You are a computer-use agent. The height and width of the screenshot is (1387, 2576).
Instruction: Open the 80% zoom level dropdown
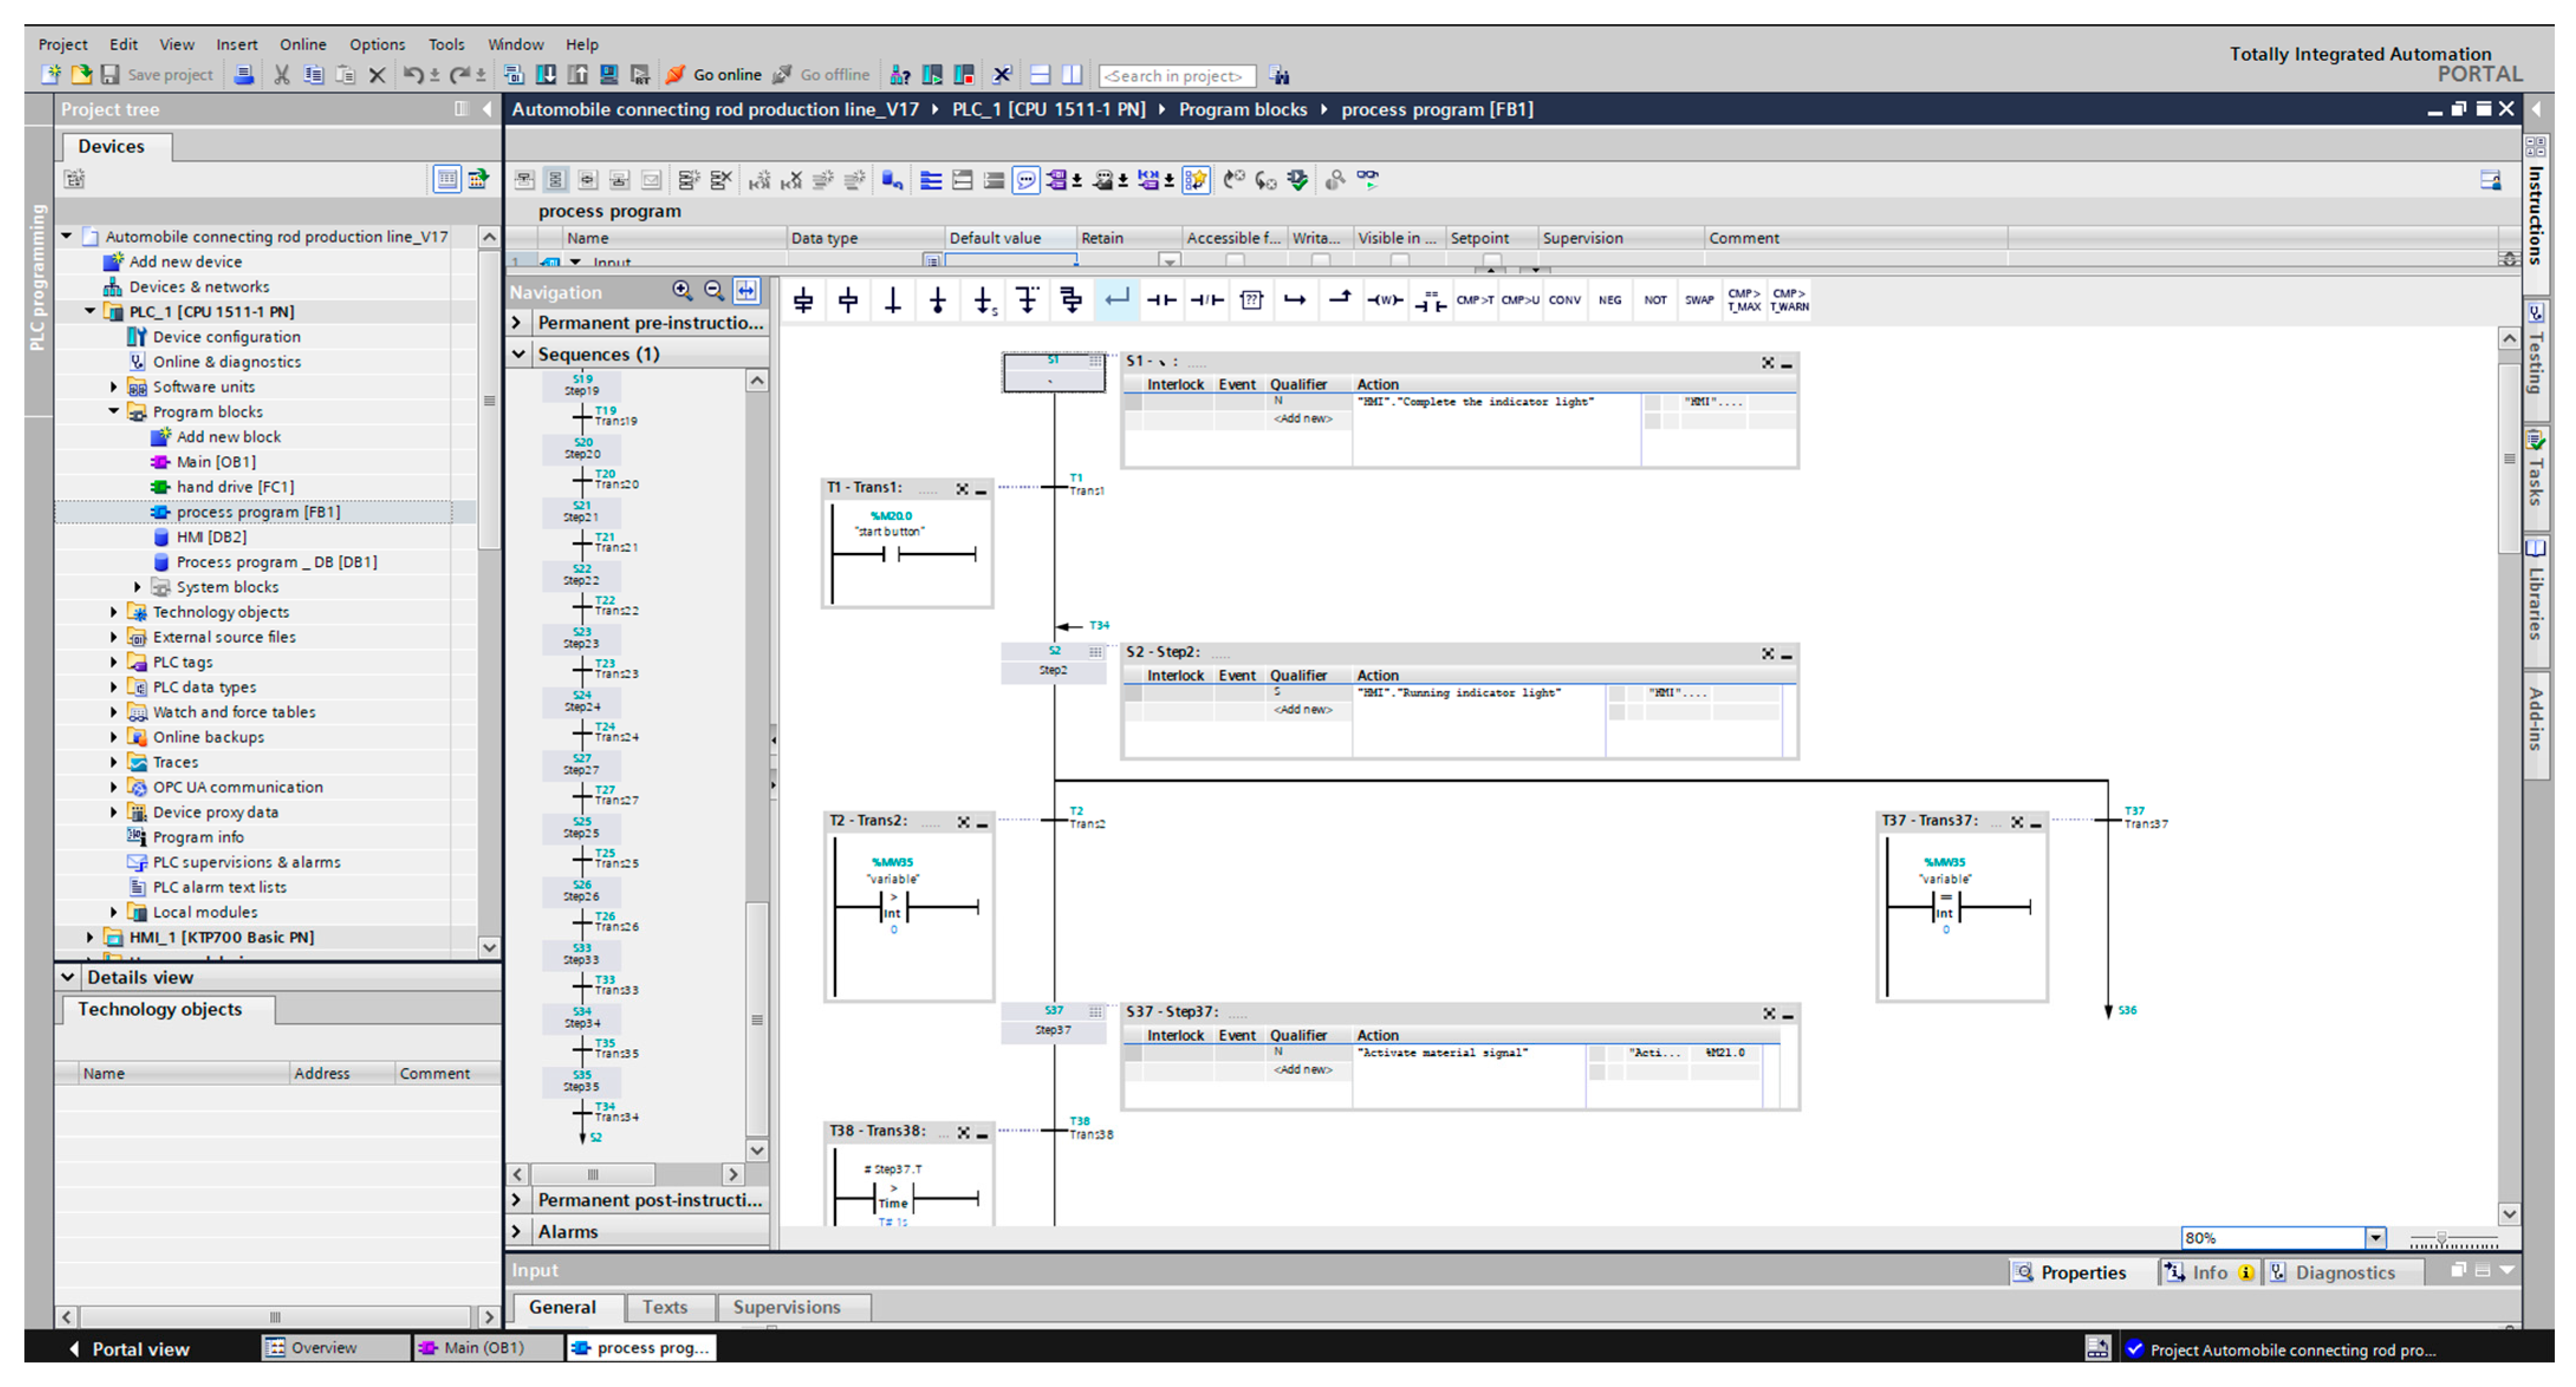(x=2375, y=1238)
